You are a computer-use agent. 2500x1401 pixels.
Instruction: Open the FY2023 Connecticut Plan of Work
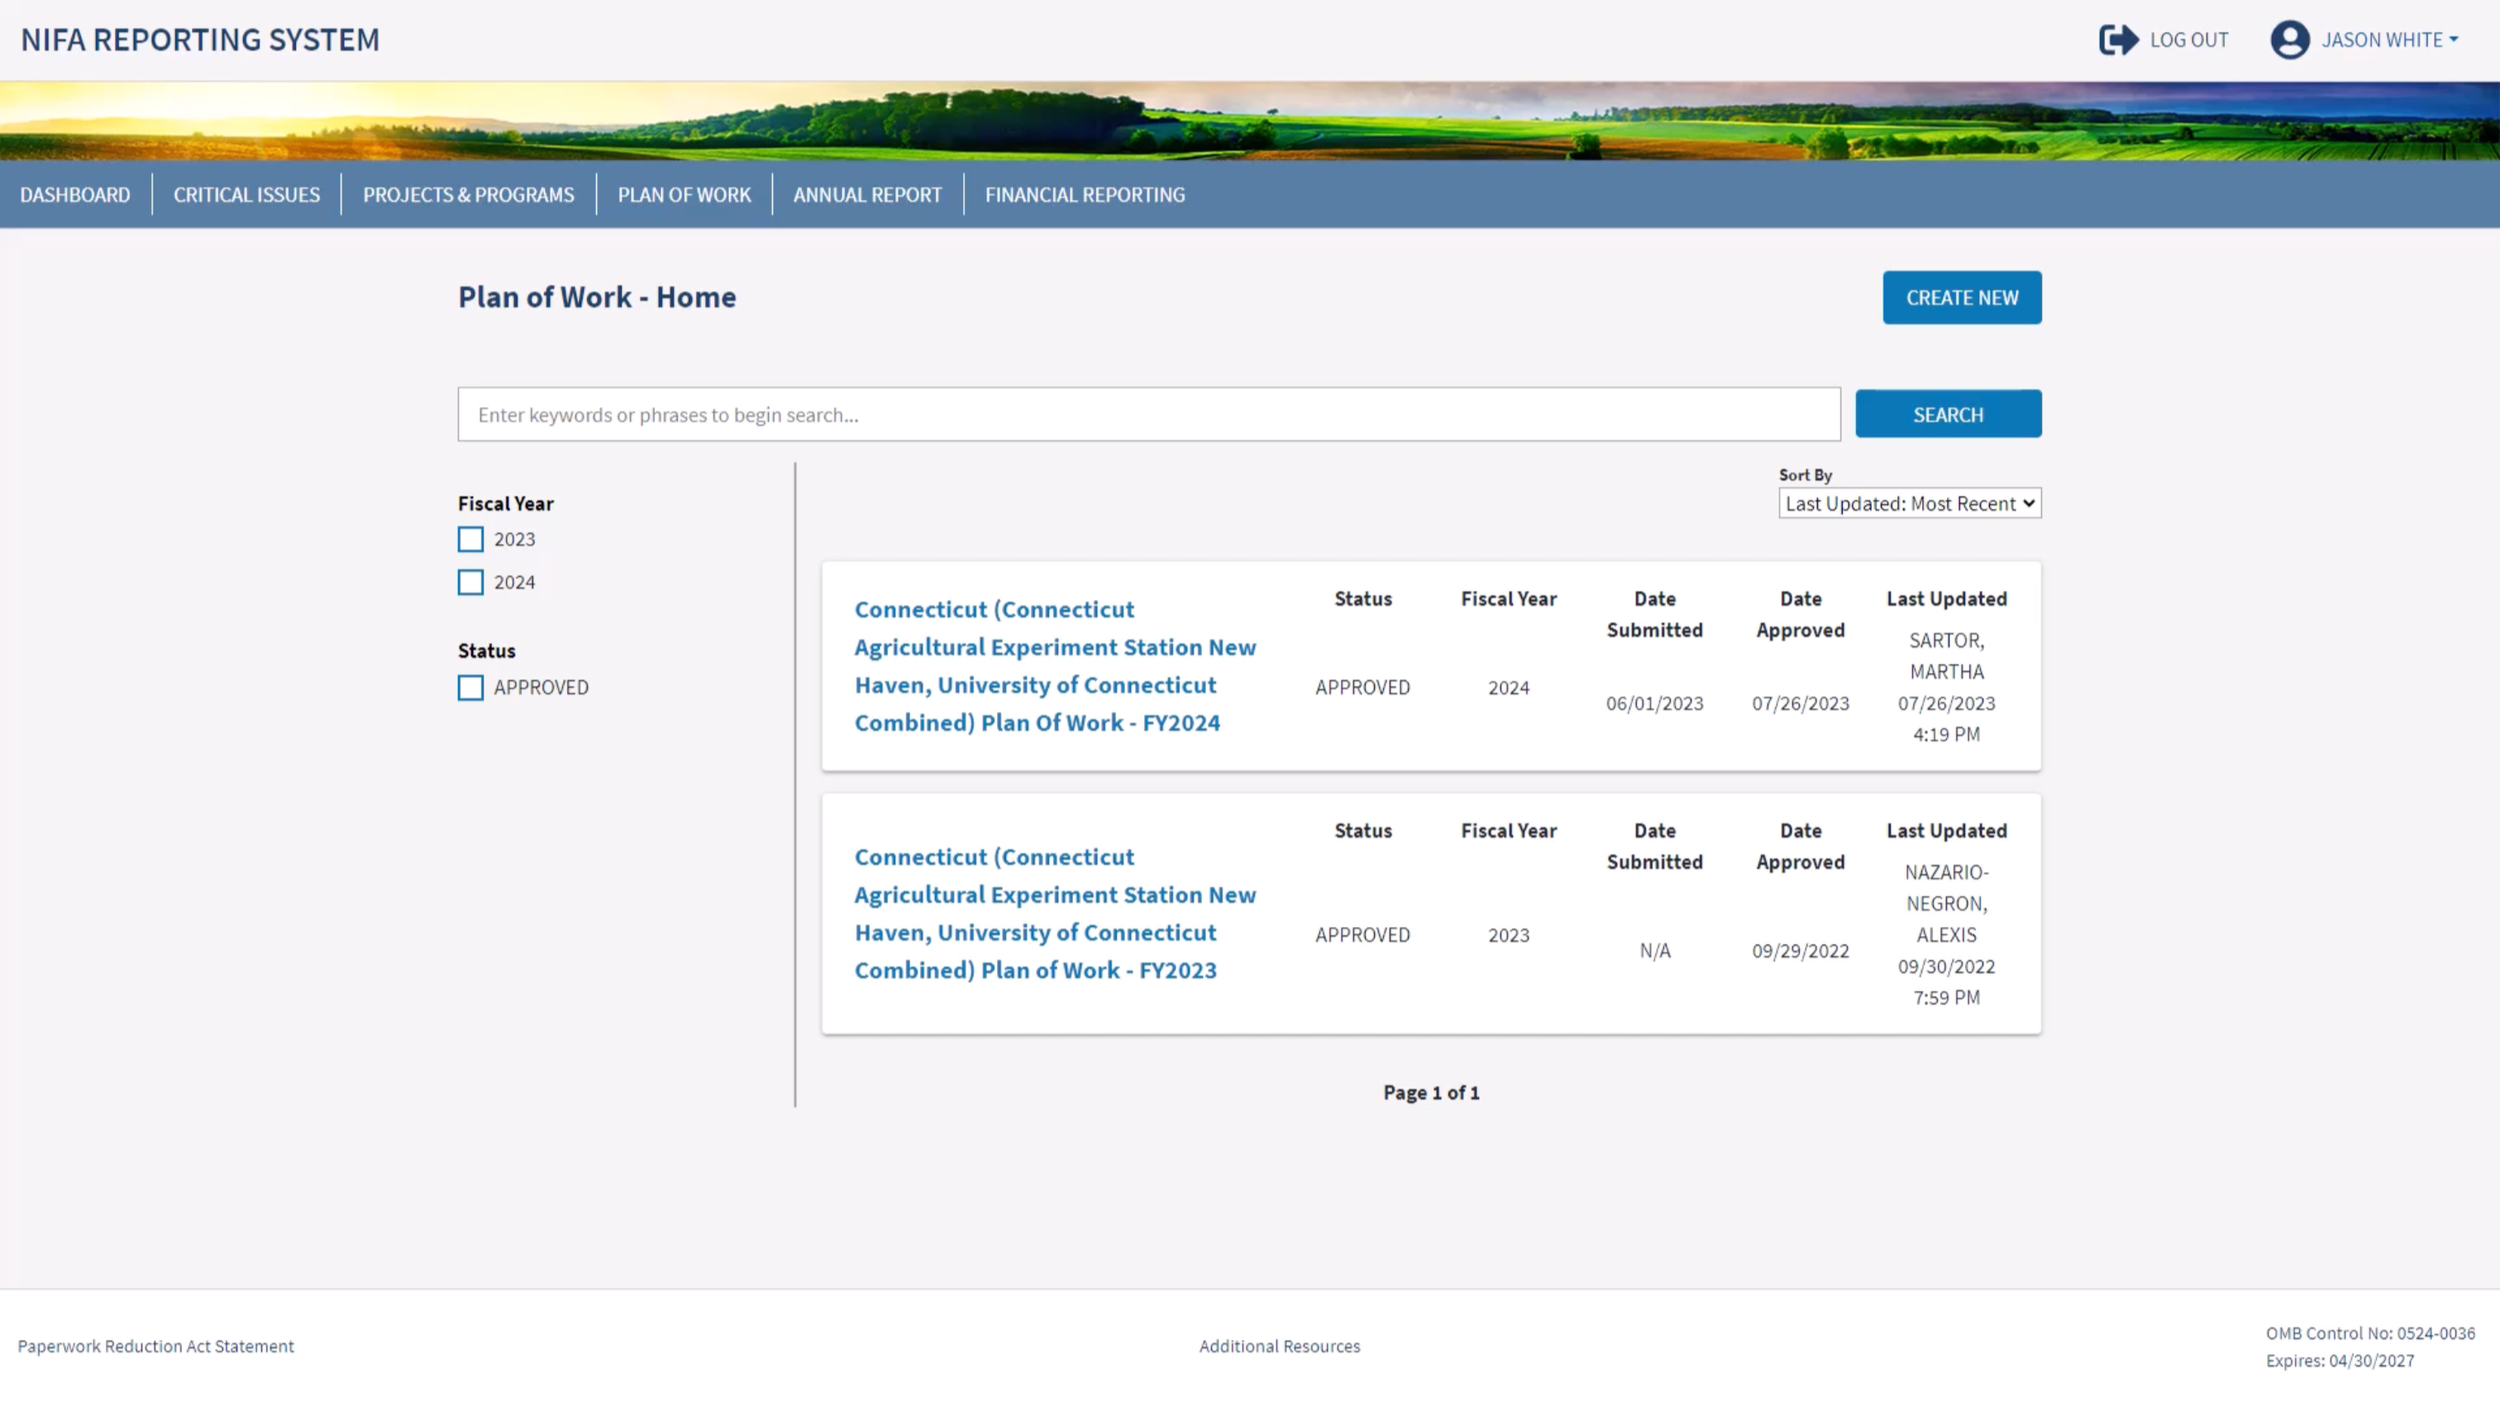[x=1054, y=914]
